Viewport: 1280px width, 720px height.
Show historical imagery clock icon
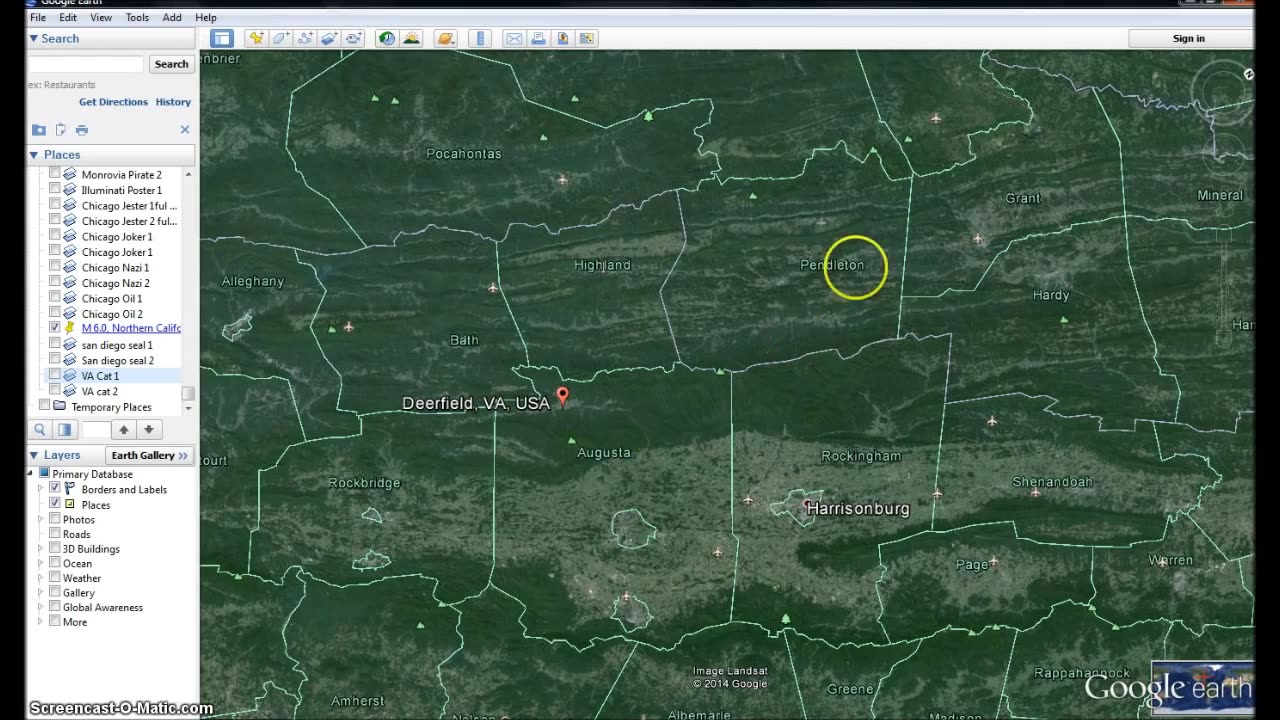point(387,38)
